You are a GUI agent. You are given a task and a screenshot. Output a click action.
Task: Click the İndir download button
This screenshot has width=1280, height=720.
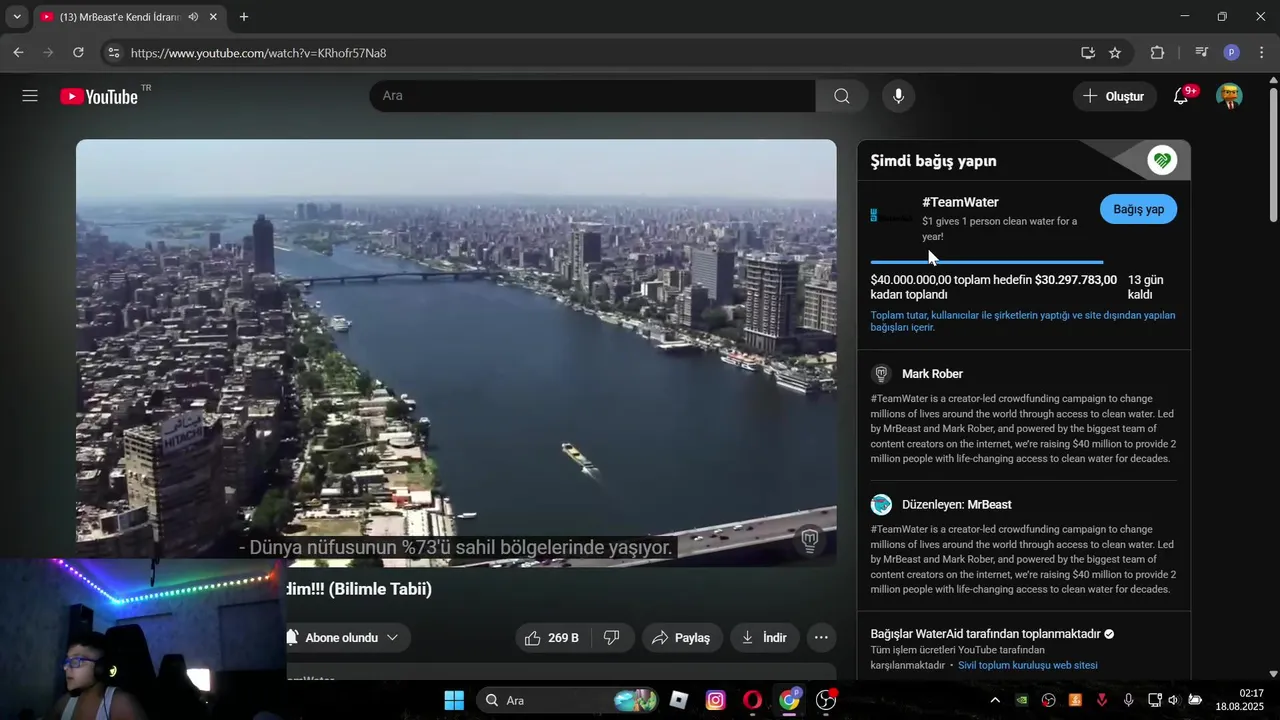(x=764, y=638)
